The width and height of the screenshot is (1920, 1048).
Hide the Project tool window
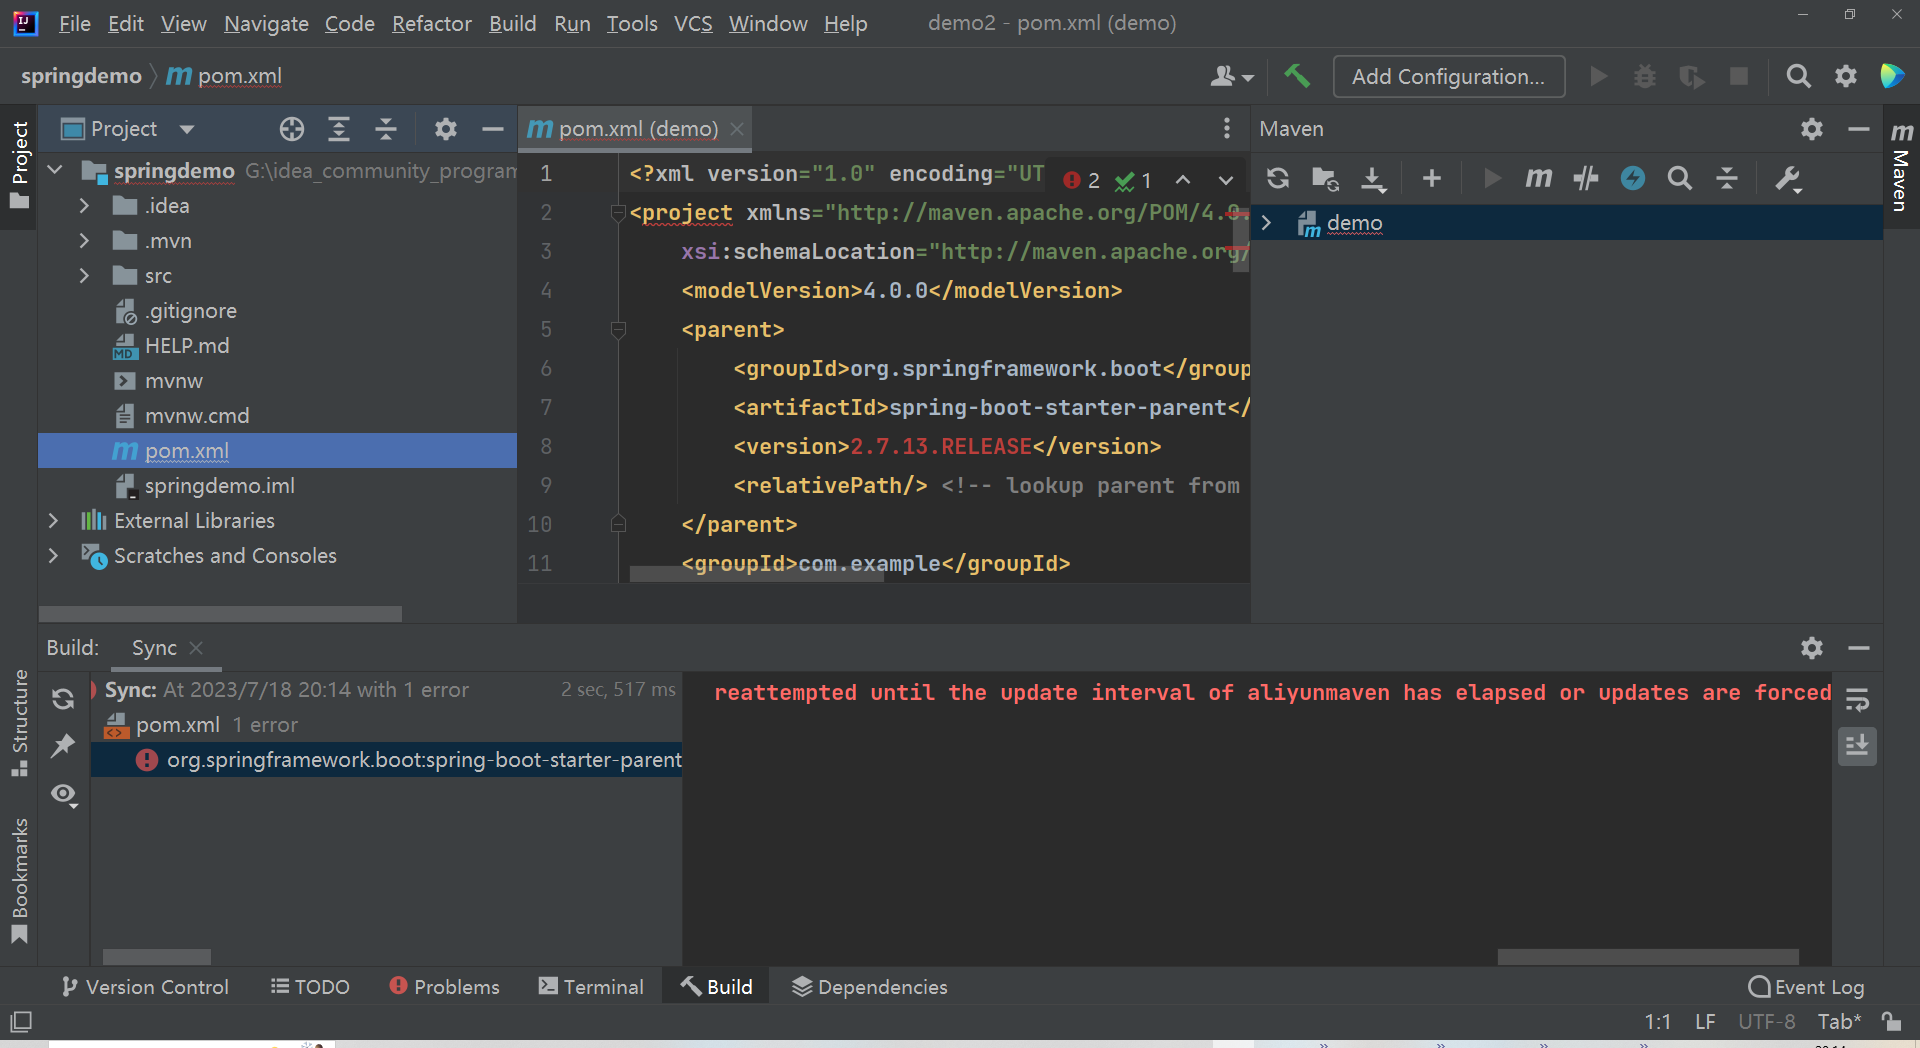(492, 129)
